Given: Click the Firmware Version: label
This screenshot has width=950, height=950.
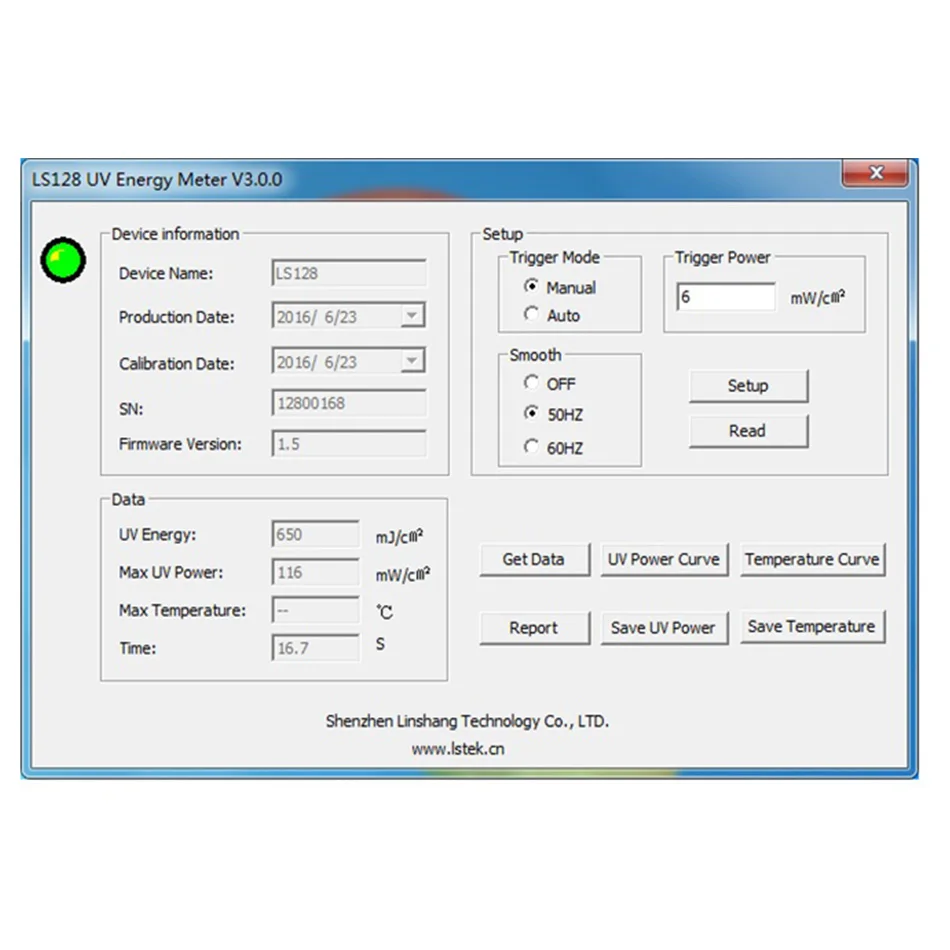Looking at the screenshot, I should coord(180,444).
